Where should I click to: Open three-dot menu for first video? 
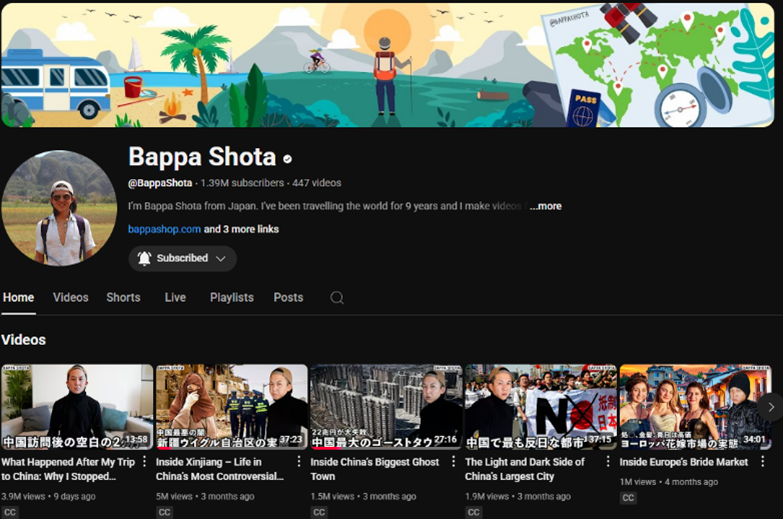[x=145, y=462]
